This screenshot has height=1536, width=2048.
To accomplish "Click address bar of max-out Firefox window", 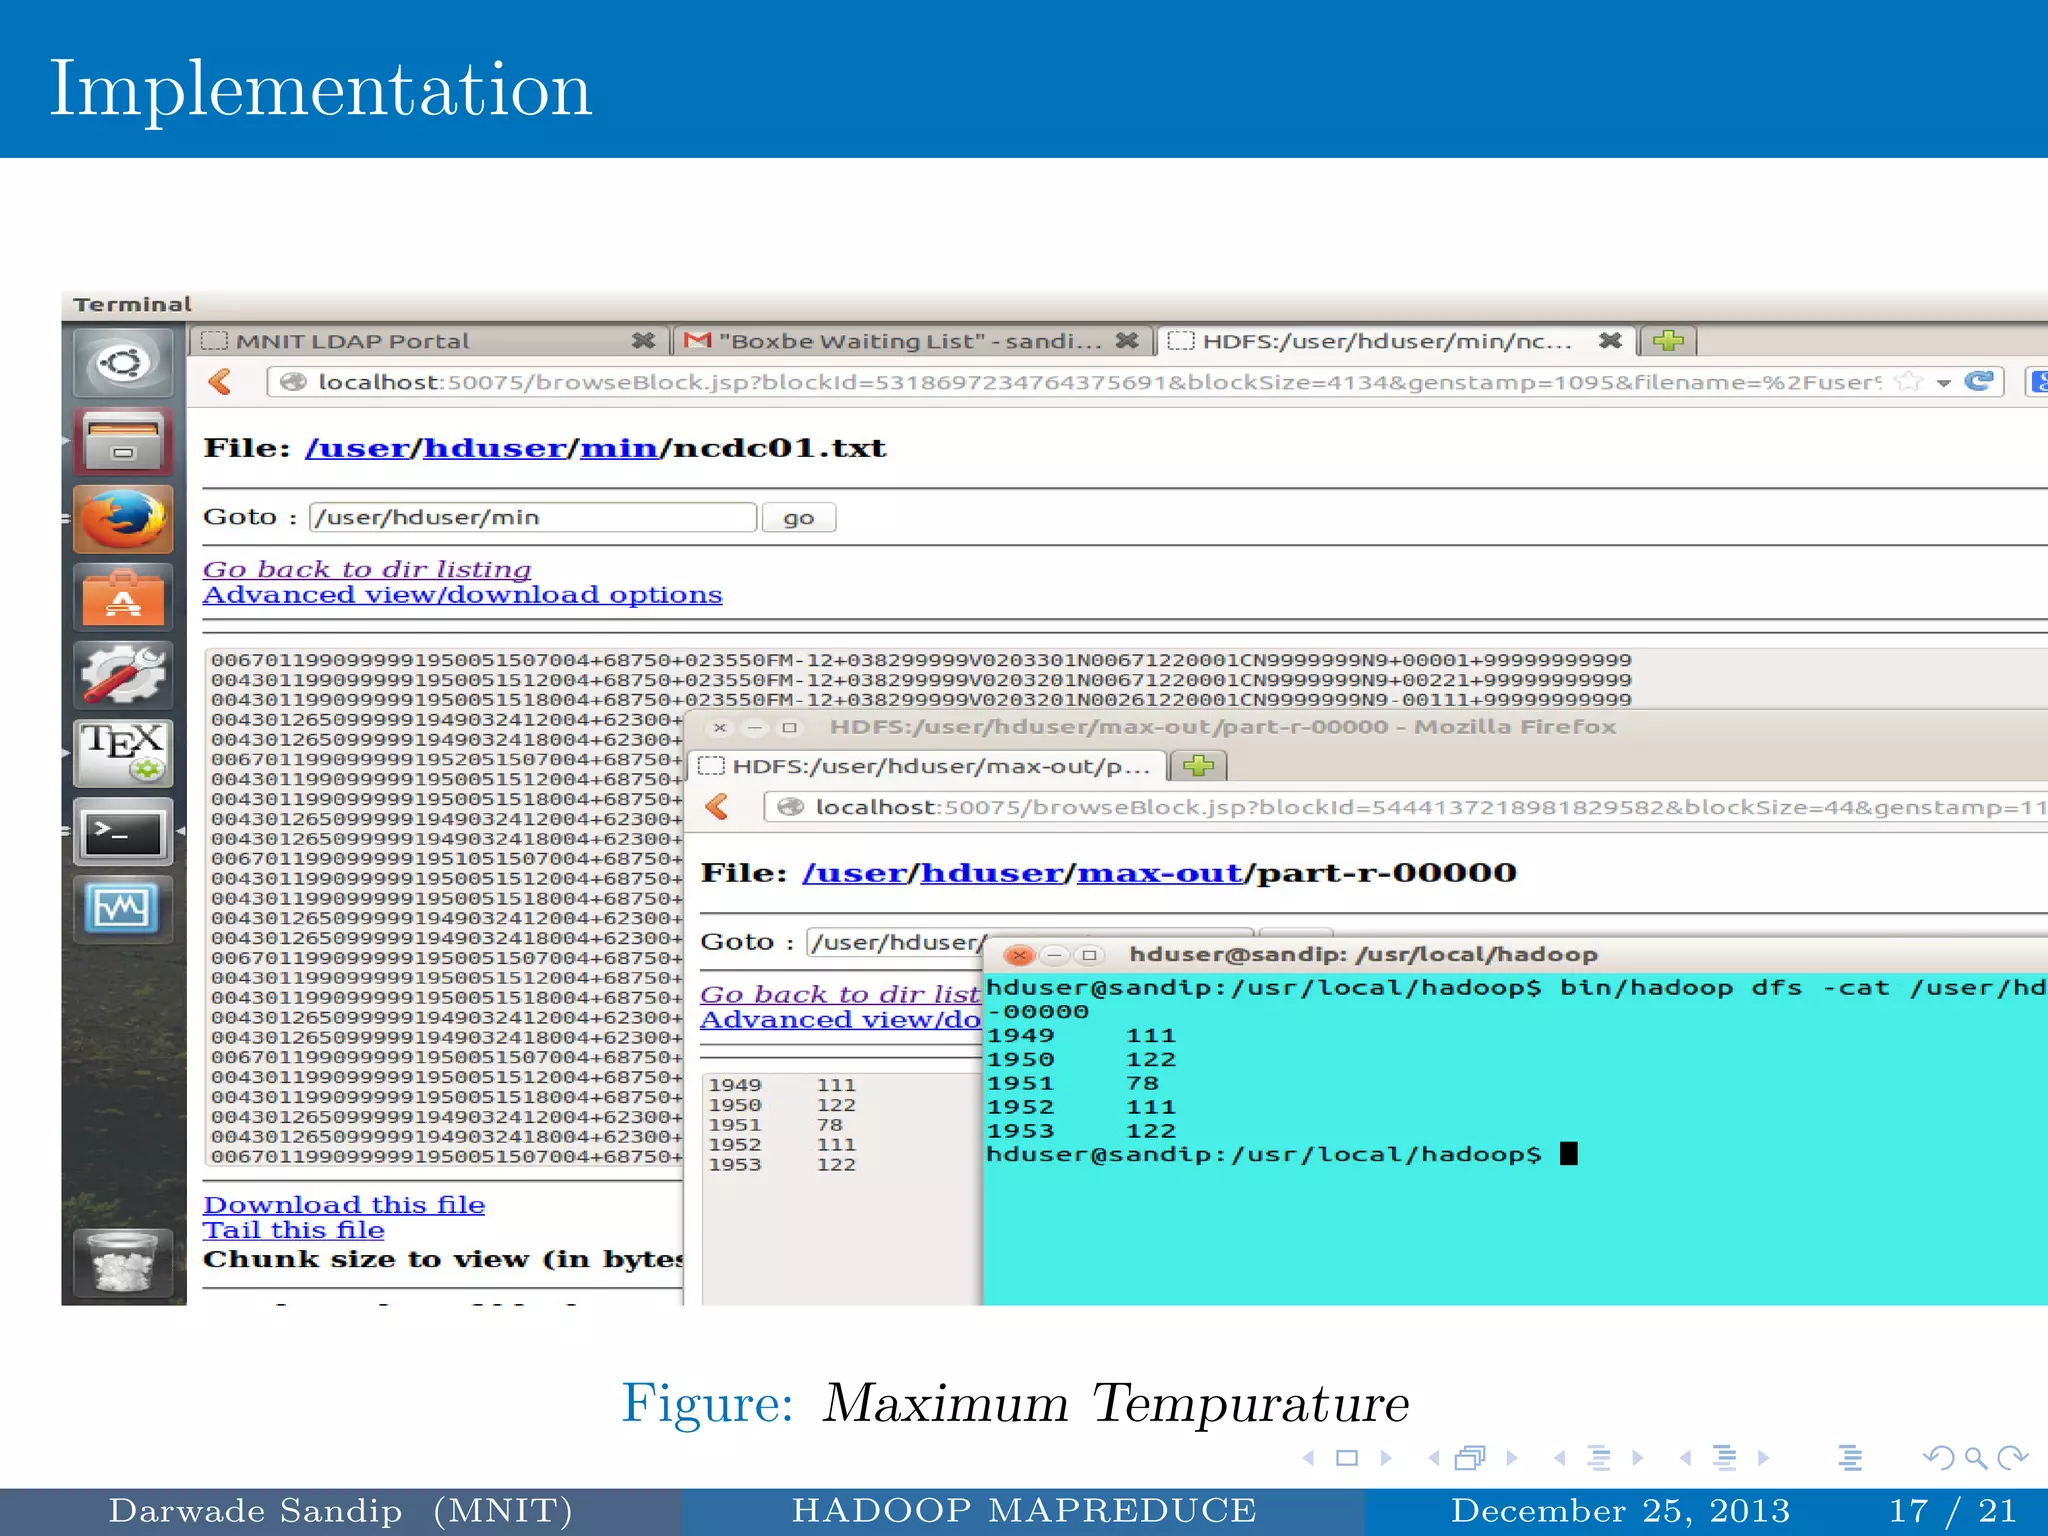I will coord(1405,807).
